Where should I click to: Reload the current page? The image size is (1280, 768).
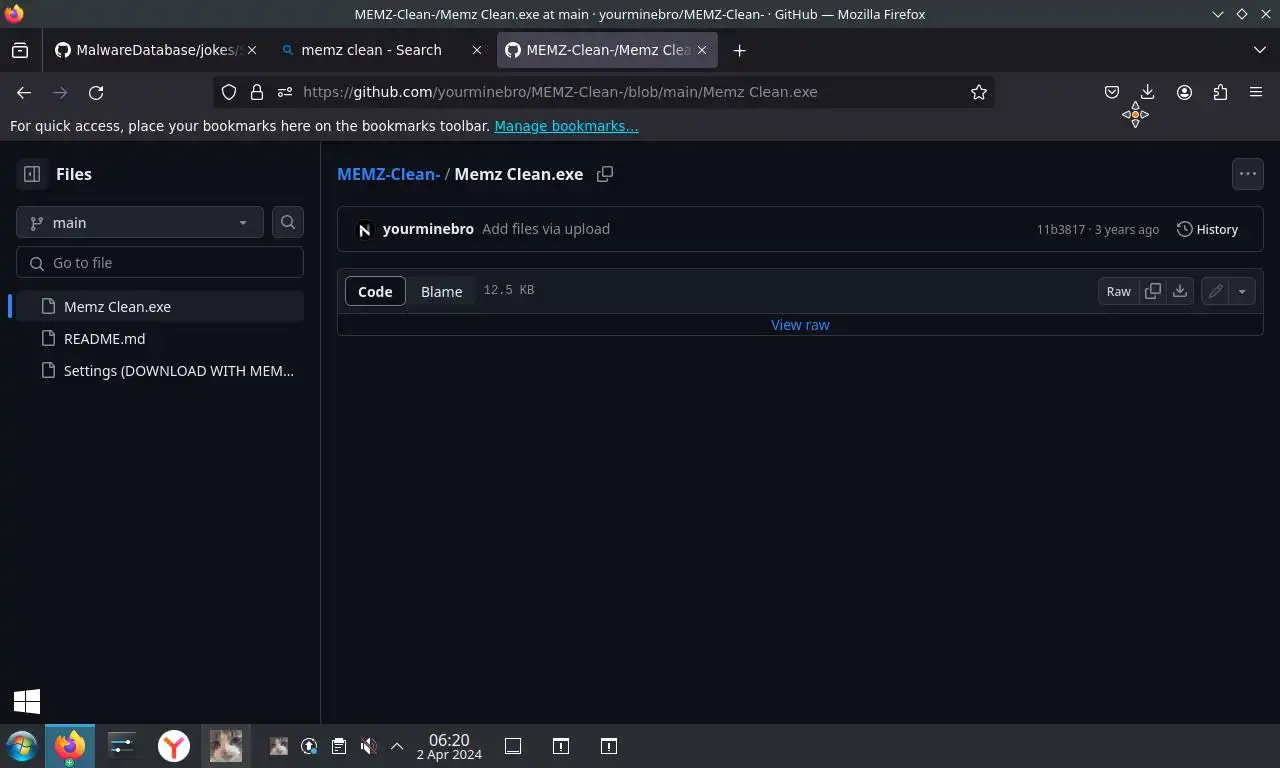pos(96,92)
